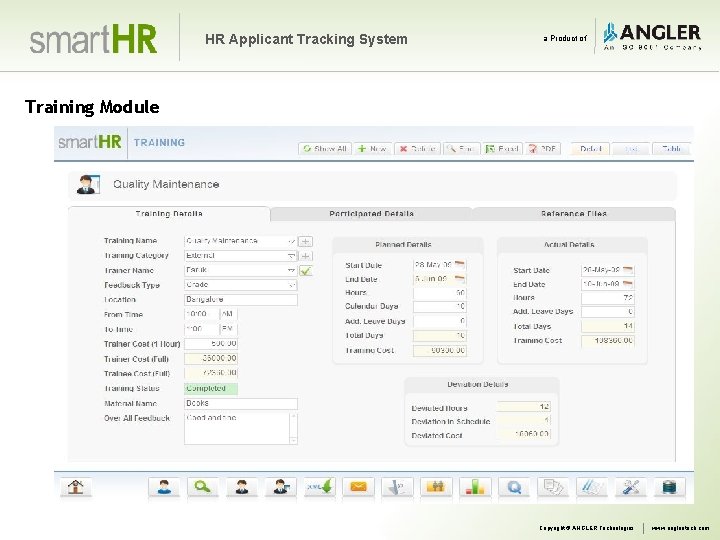The image size is (720, 540).
Task: Switch to Participated Details tab
Action: pyautogui.click(x=371, y=214)
